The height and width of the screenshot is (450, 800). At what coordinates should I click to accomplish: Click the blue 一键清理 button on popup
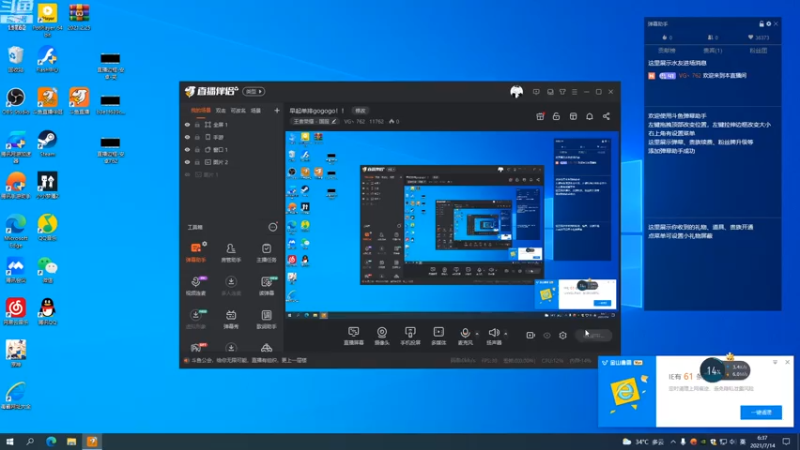pyautogui.click(x=761, y=412)
